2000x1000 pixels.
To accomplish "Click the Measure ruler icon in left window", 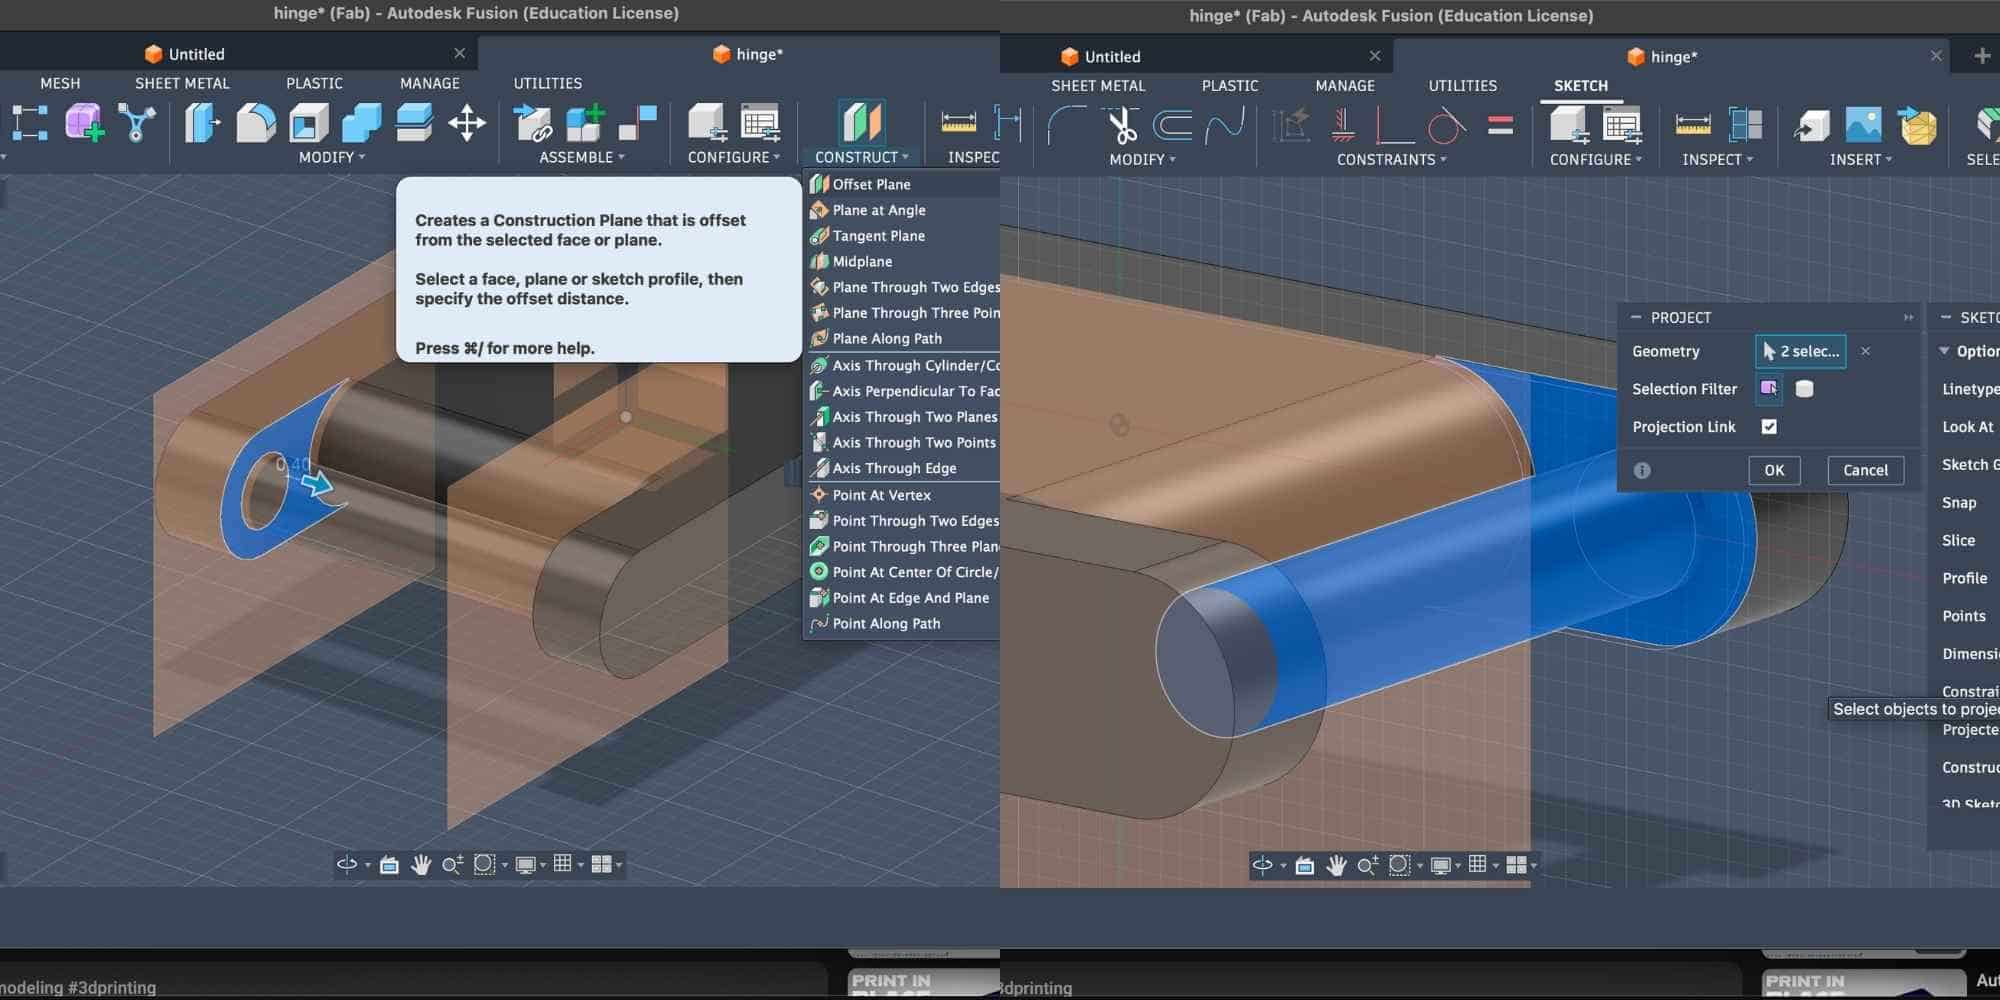I will [x=958, y=123].
